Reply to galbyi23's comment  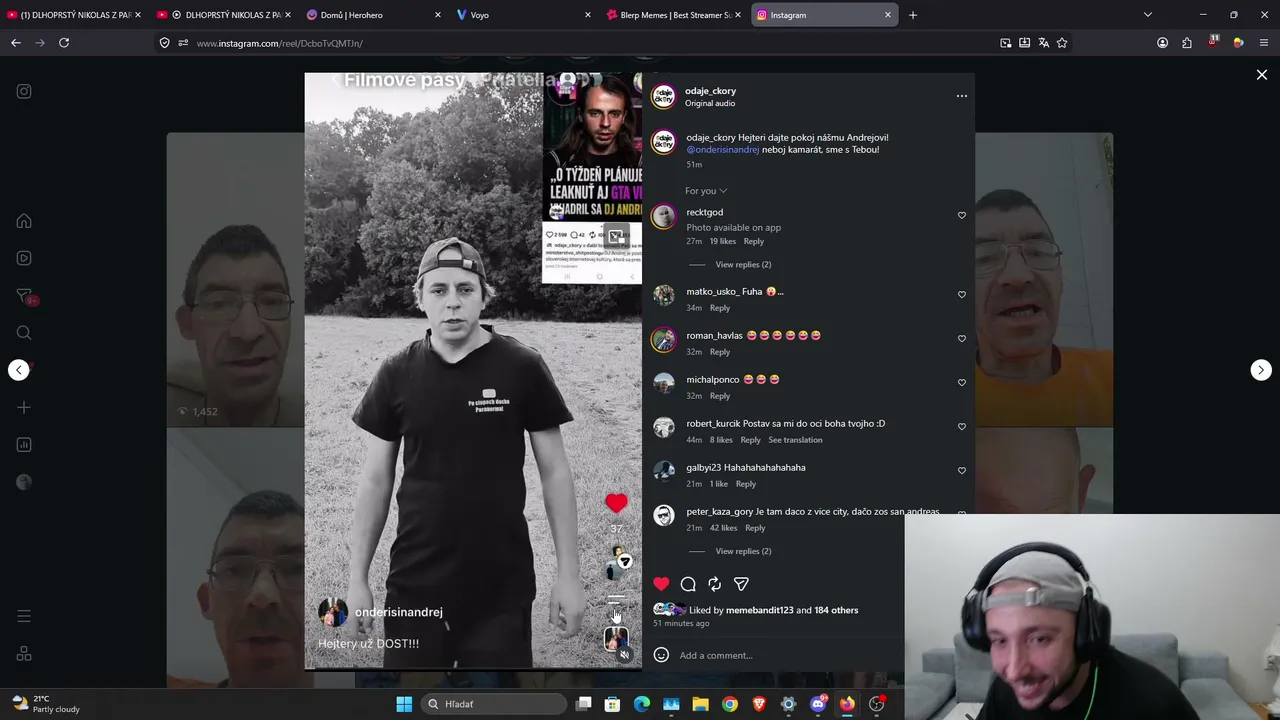click(746, 484)
